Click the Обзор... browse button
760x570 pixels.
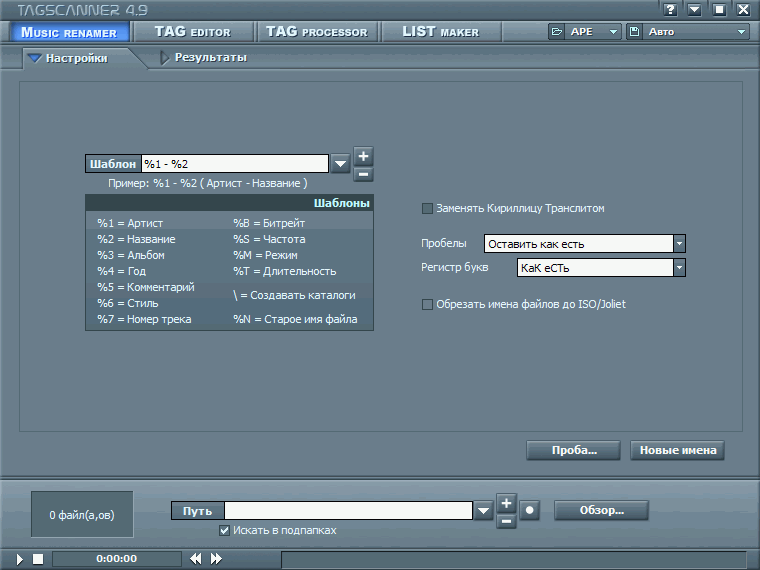click(x=601, y=510)
